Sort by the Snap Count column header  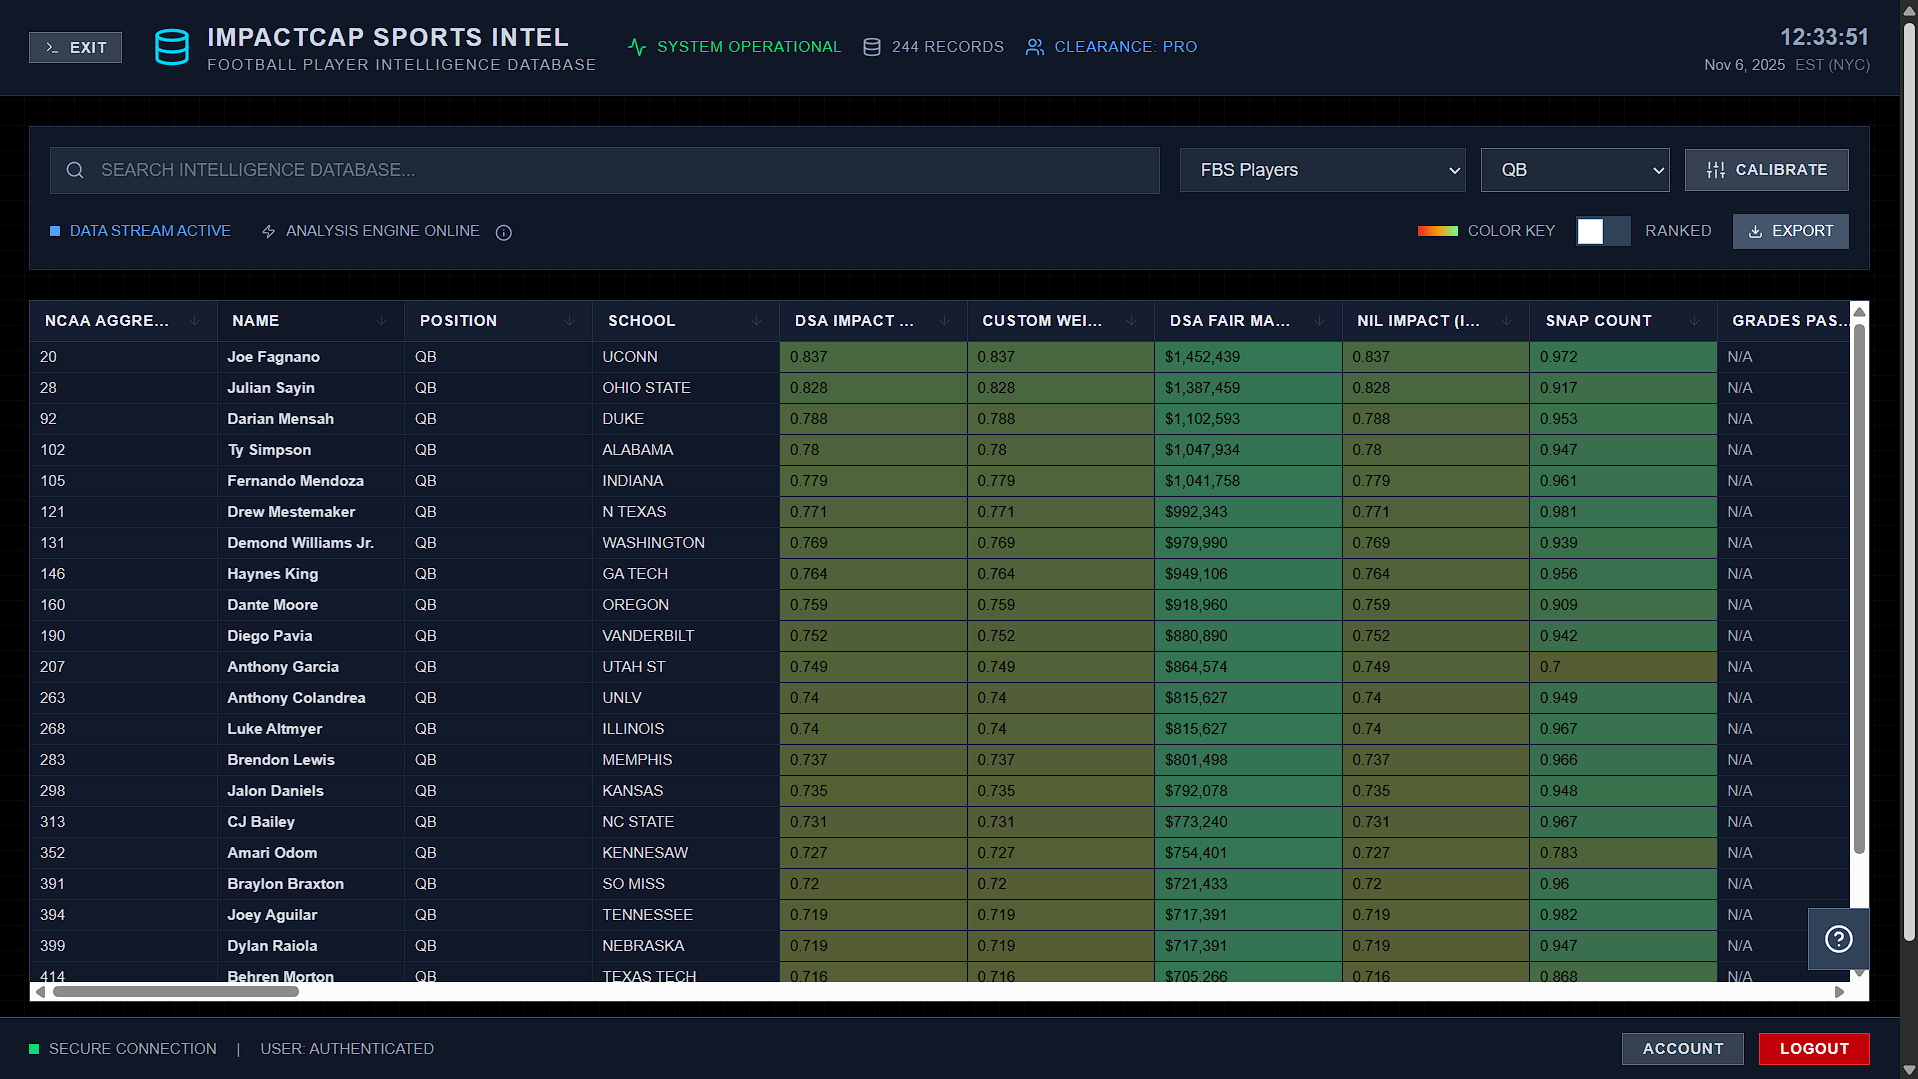tap(1599, 321)
